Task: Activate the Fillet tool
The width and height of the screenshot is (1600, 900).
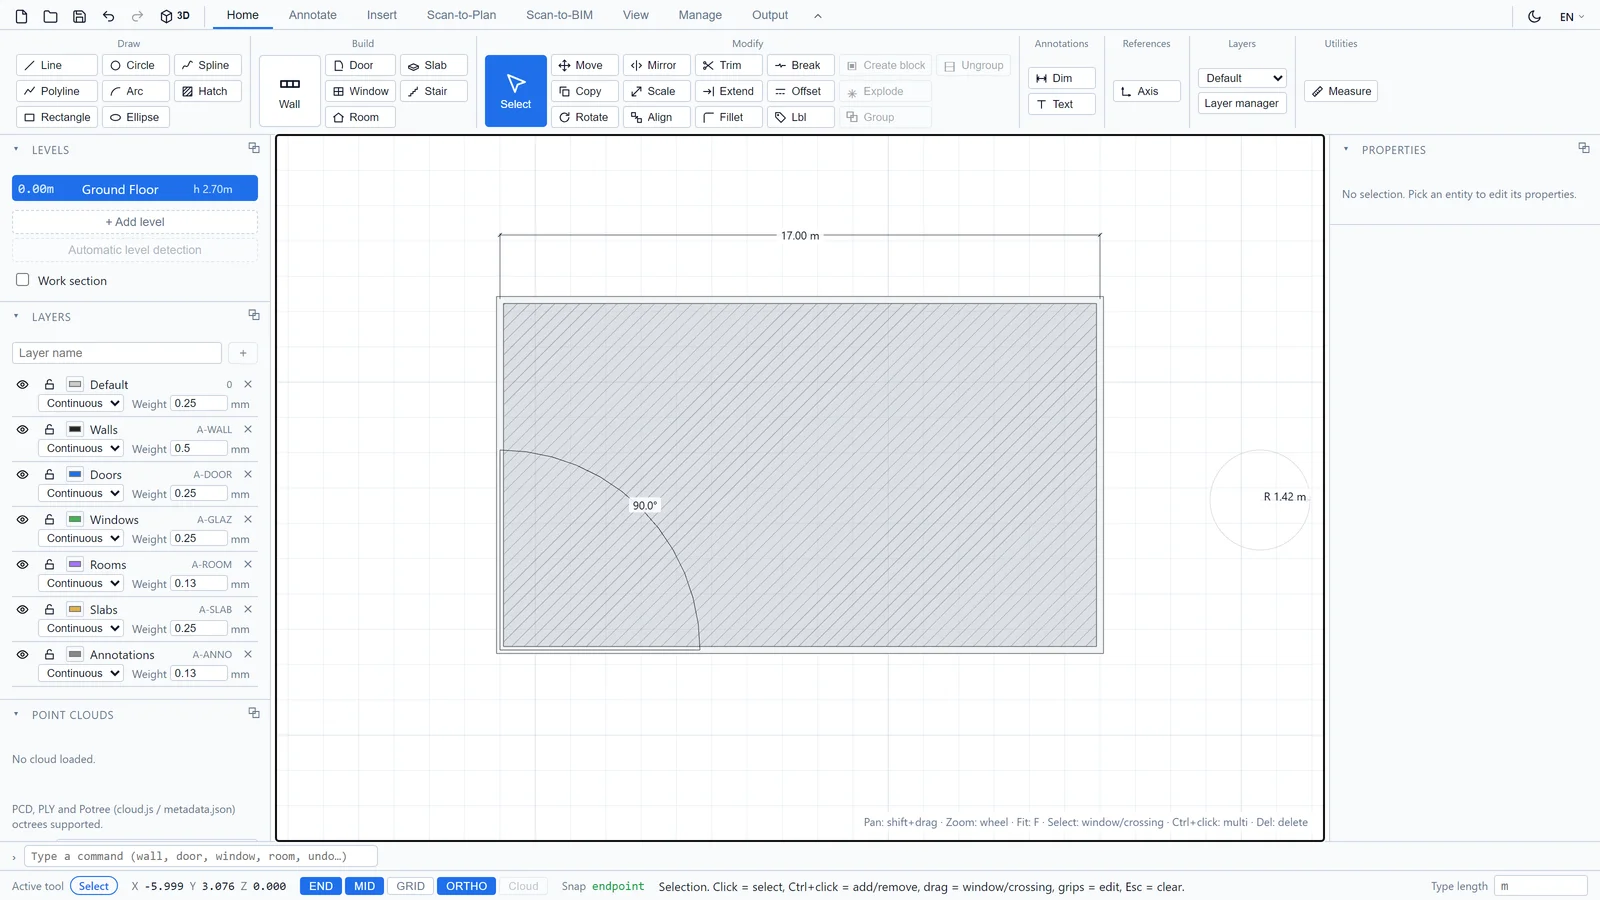Action: (729, 117)
